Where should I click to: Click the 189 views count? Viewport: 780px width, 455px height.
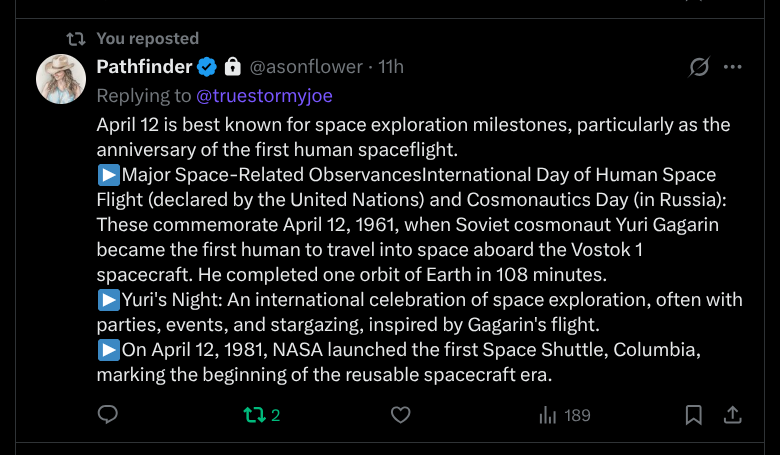click(577, 415)
